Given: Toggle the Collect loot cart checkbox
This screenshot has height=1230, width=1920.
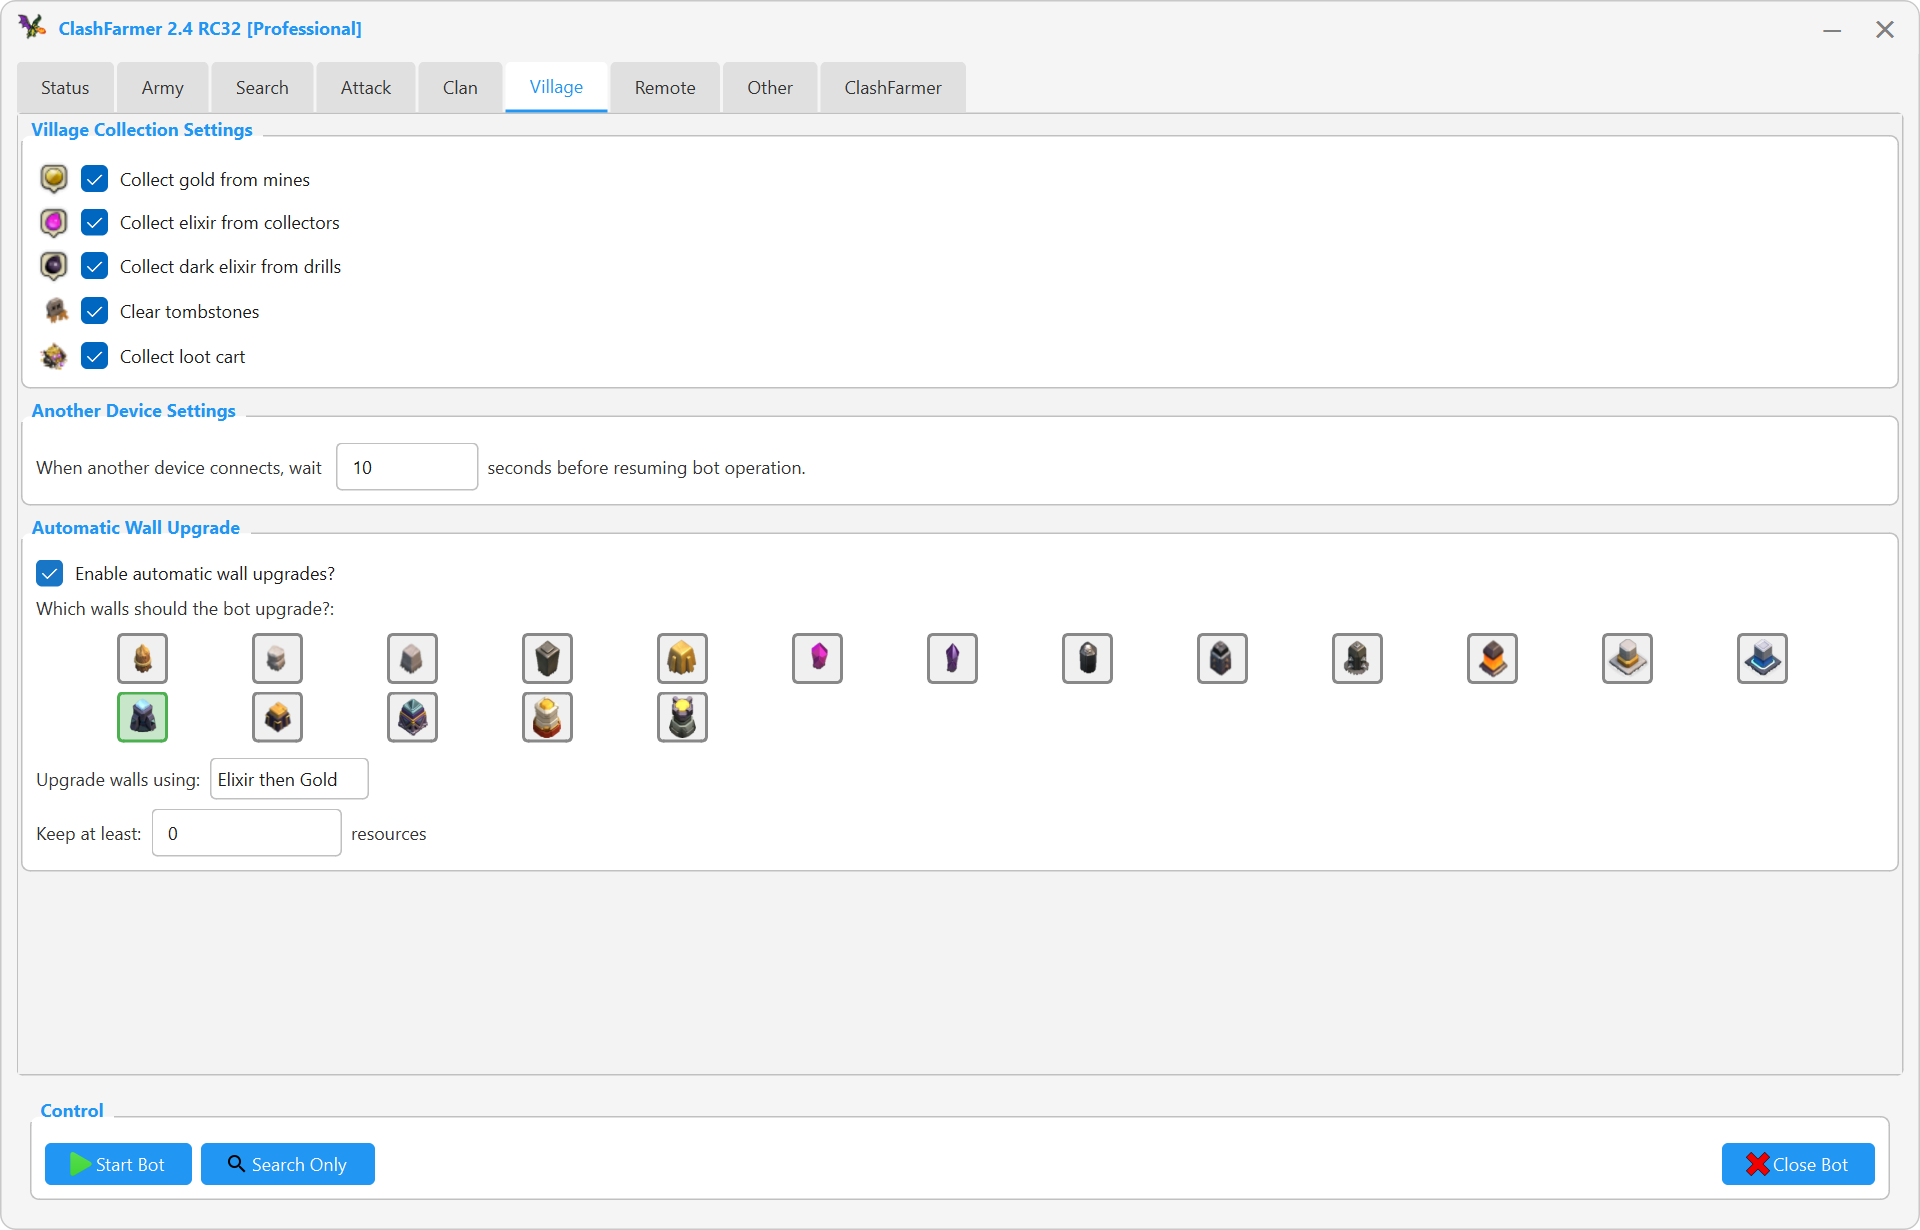Looking at the screenshot, I should click(94, 356).
